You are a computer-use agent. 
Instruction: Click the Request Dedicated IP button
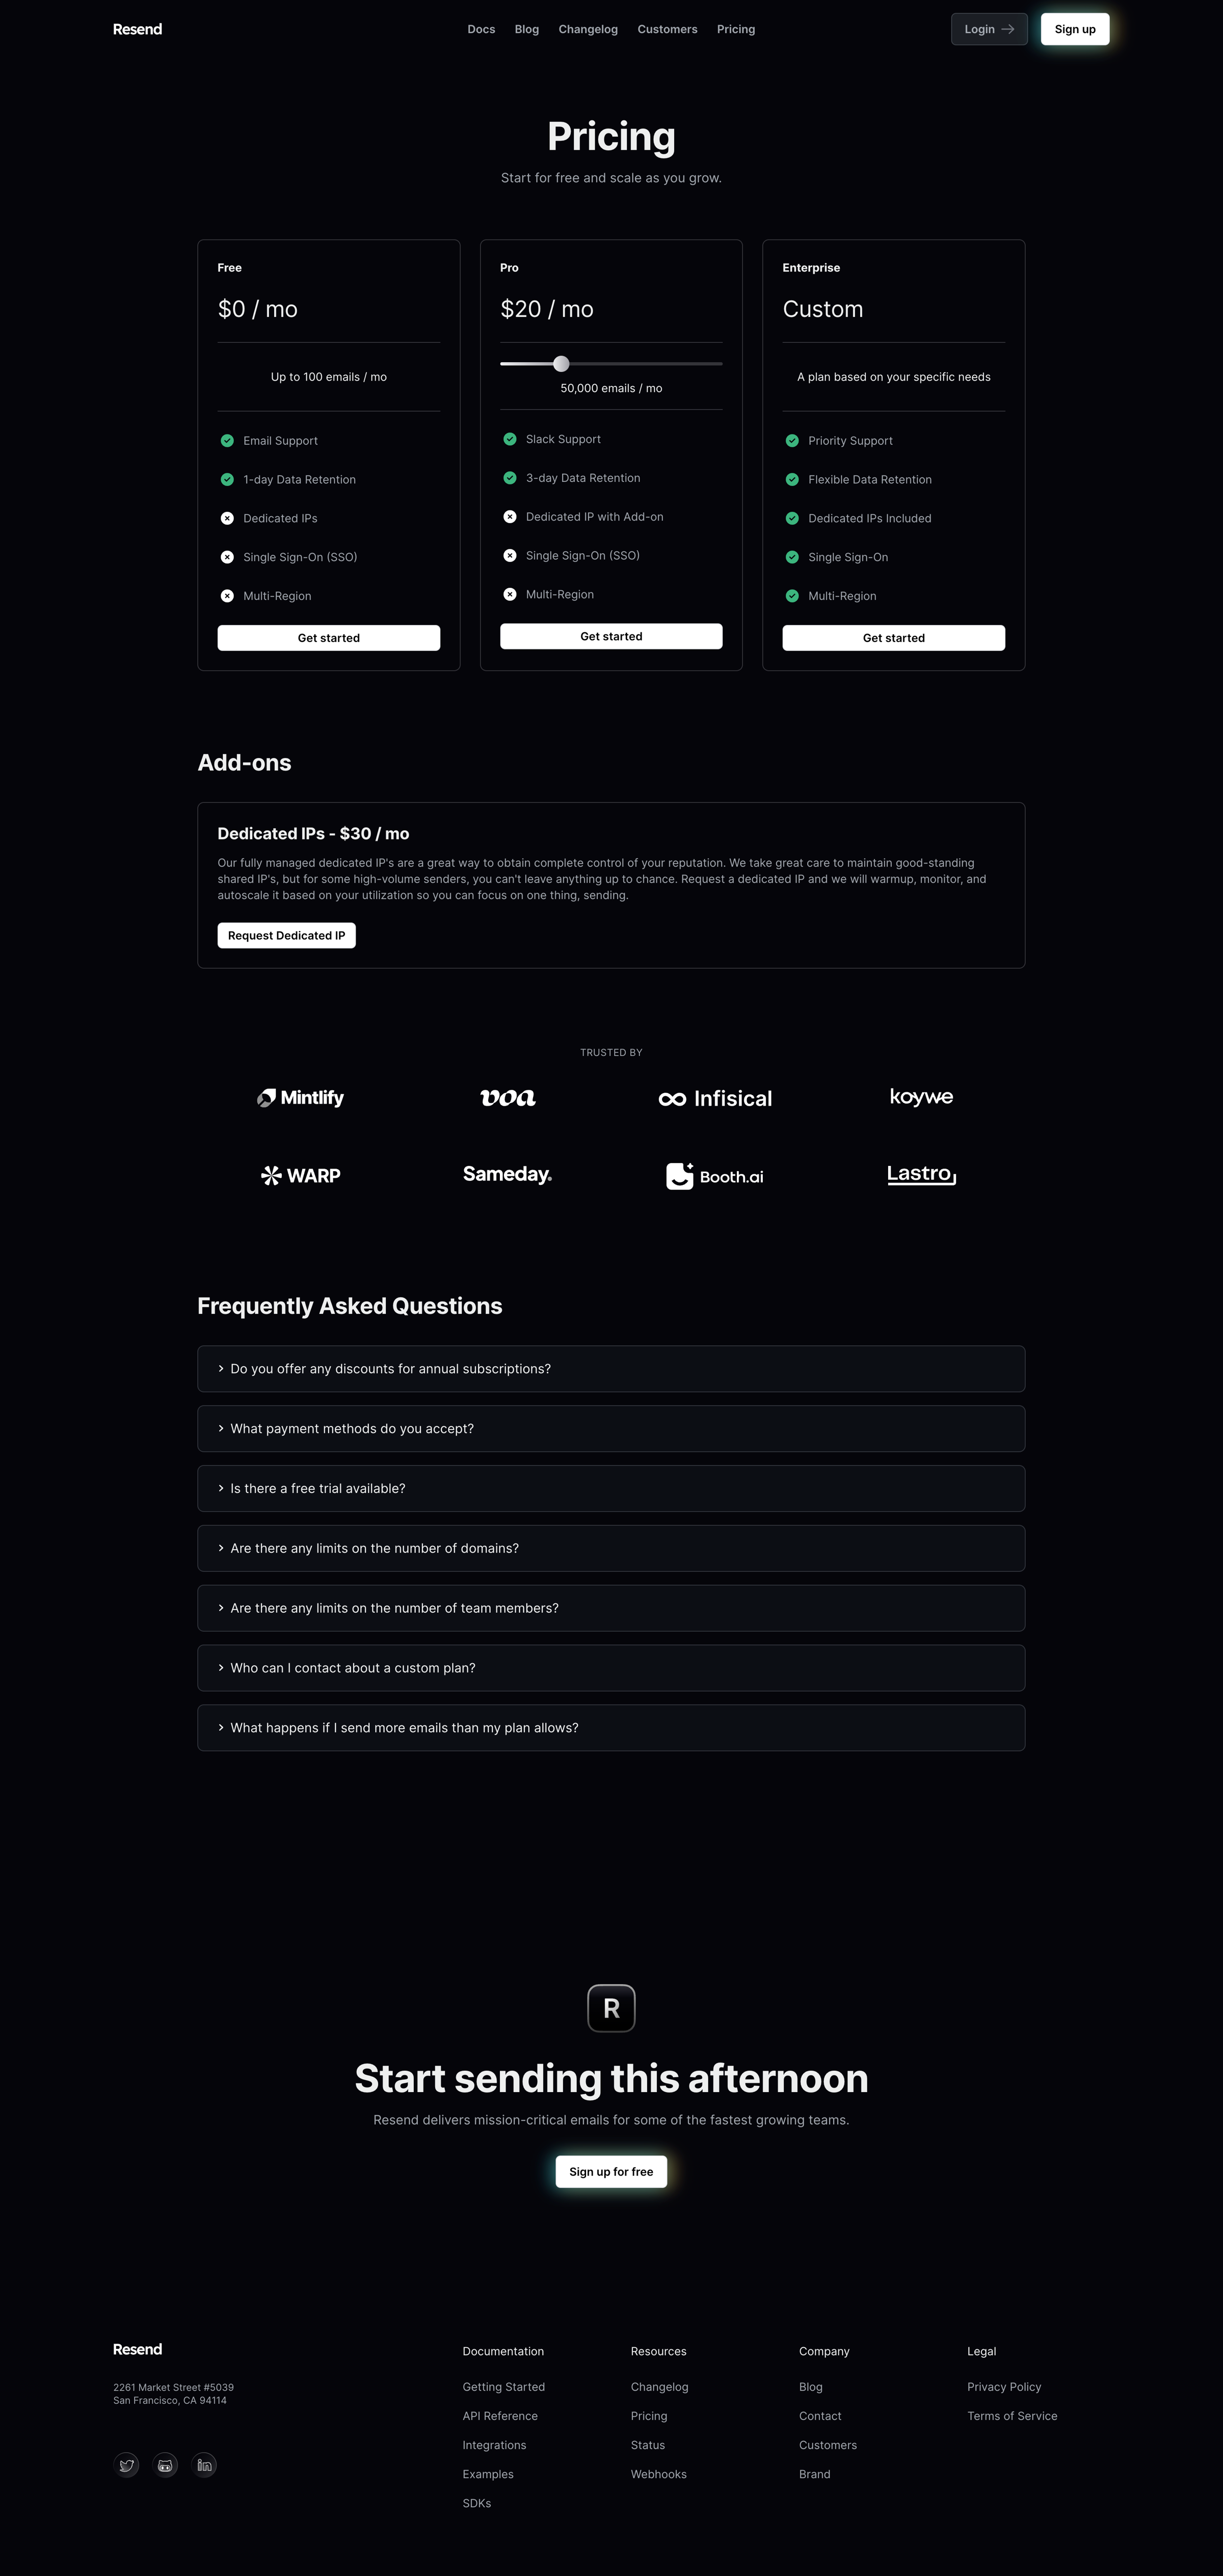(286, 936)
